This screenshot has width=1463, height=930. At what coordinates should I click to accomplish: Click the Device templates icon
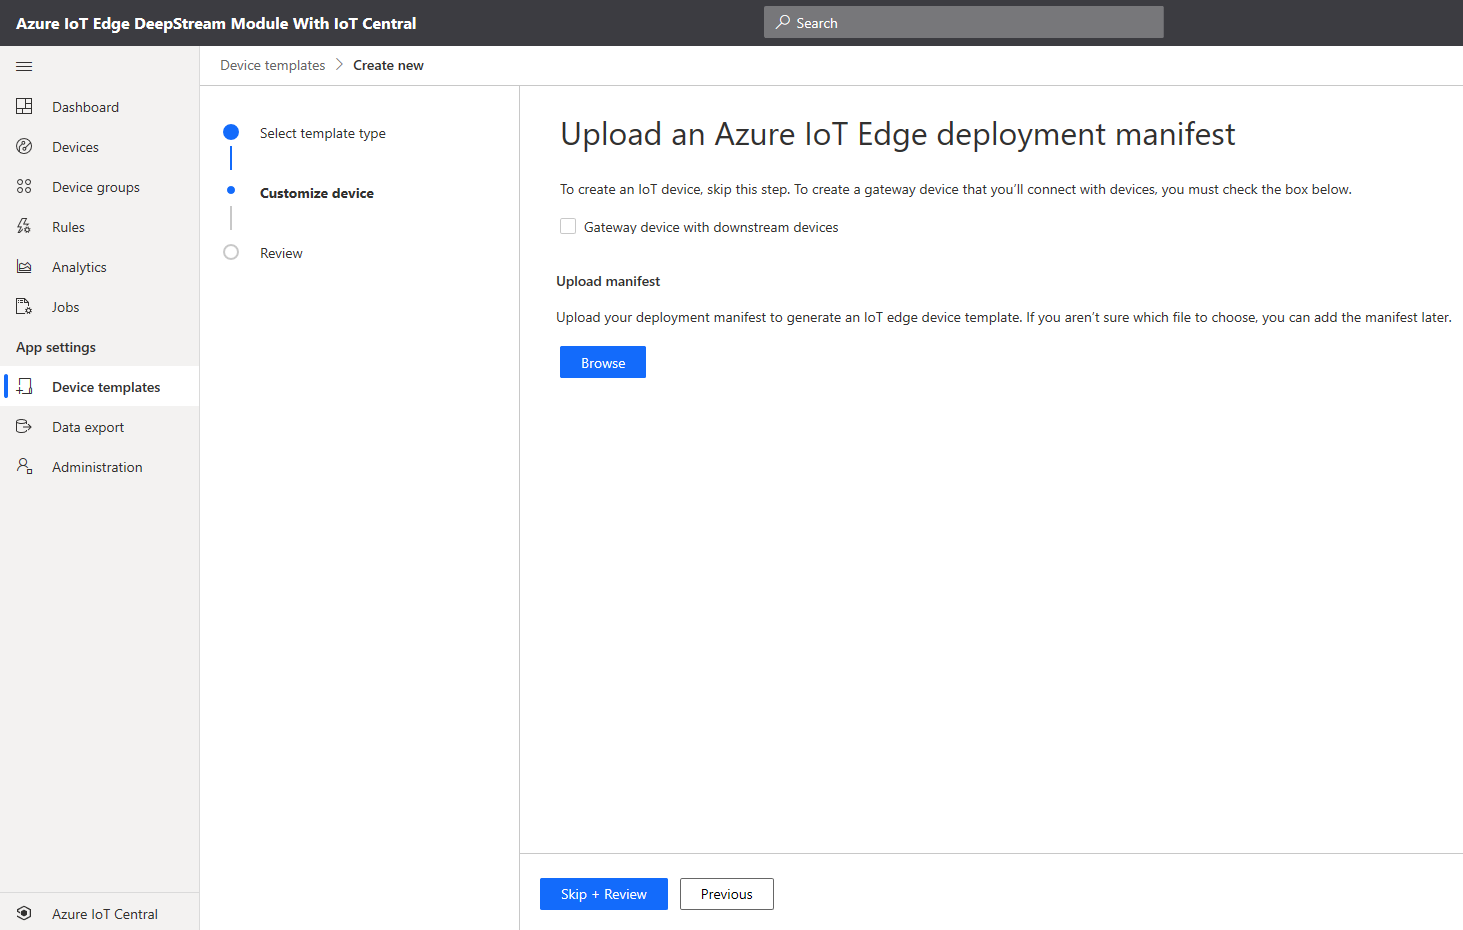pos(24,386)
